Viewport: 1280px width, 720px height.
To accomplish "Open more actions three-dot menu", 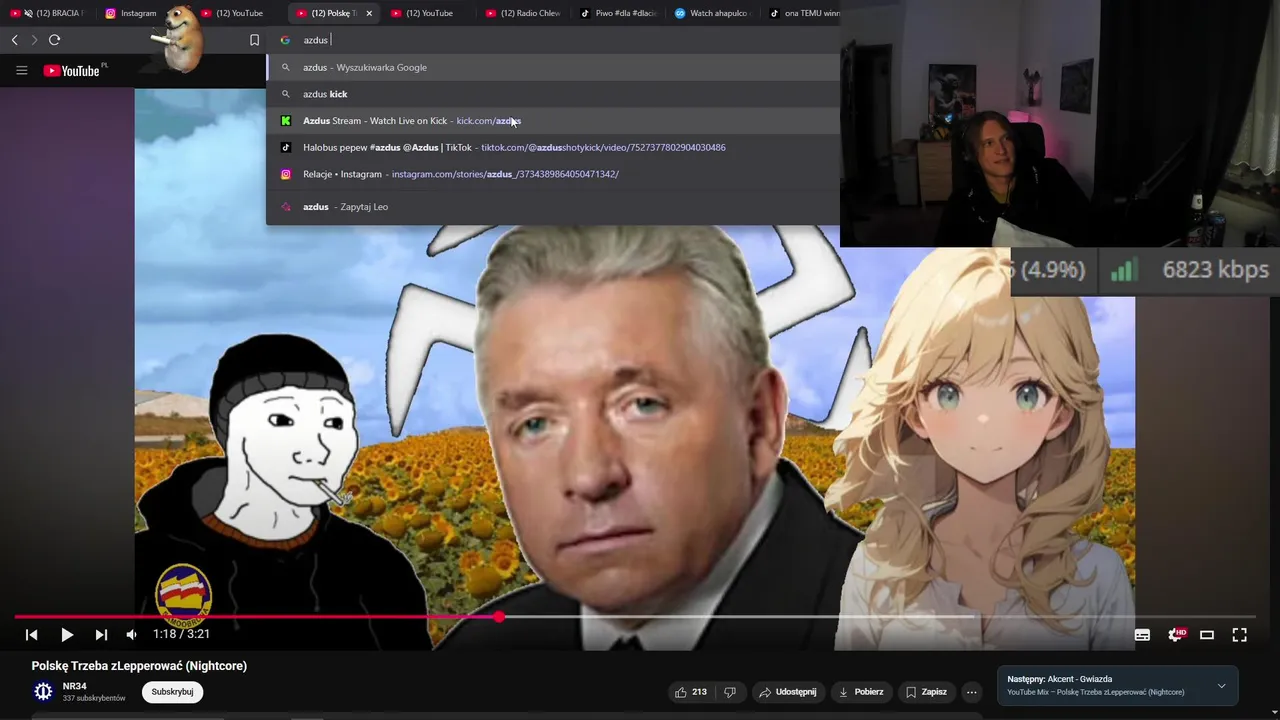I will pyautogui.click(x=971, y=692).
